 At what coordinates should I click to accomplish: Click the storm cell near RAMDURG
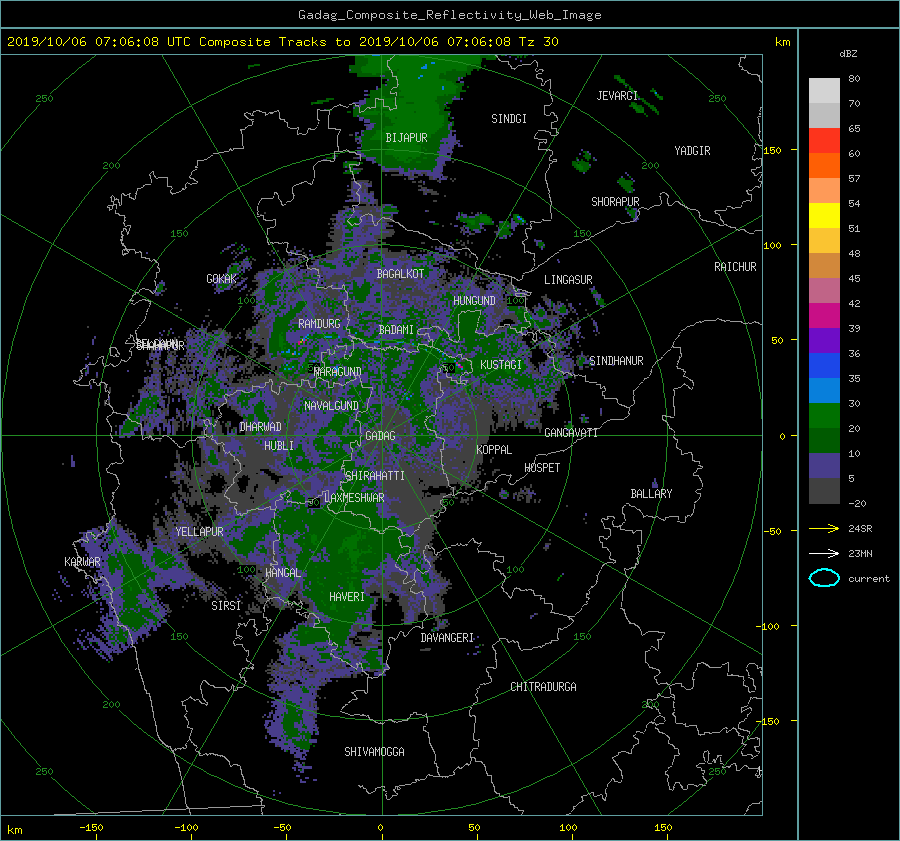tap(301, 341)
